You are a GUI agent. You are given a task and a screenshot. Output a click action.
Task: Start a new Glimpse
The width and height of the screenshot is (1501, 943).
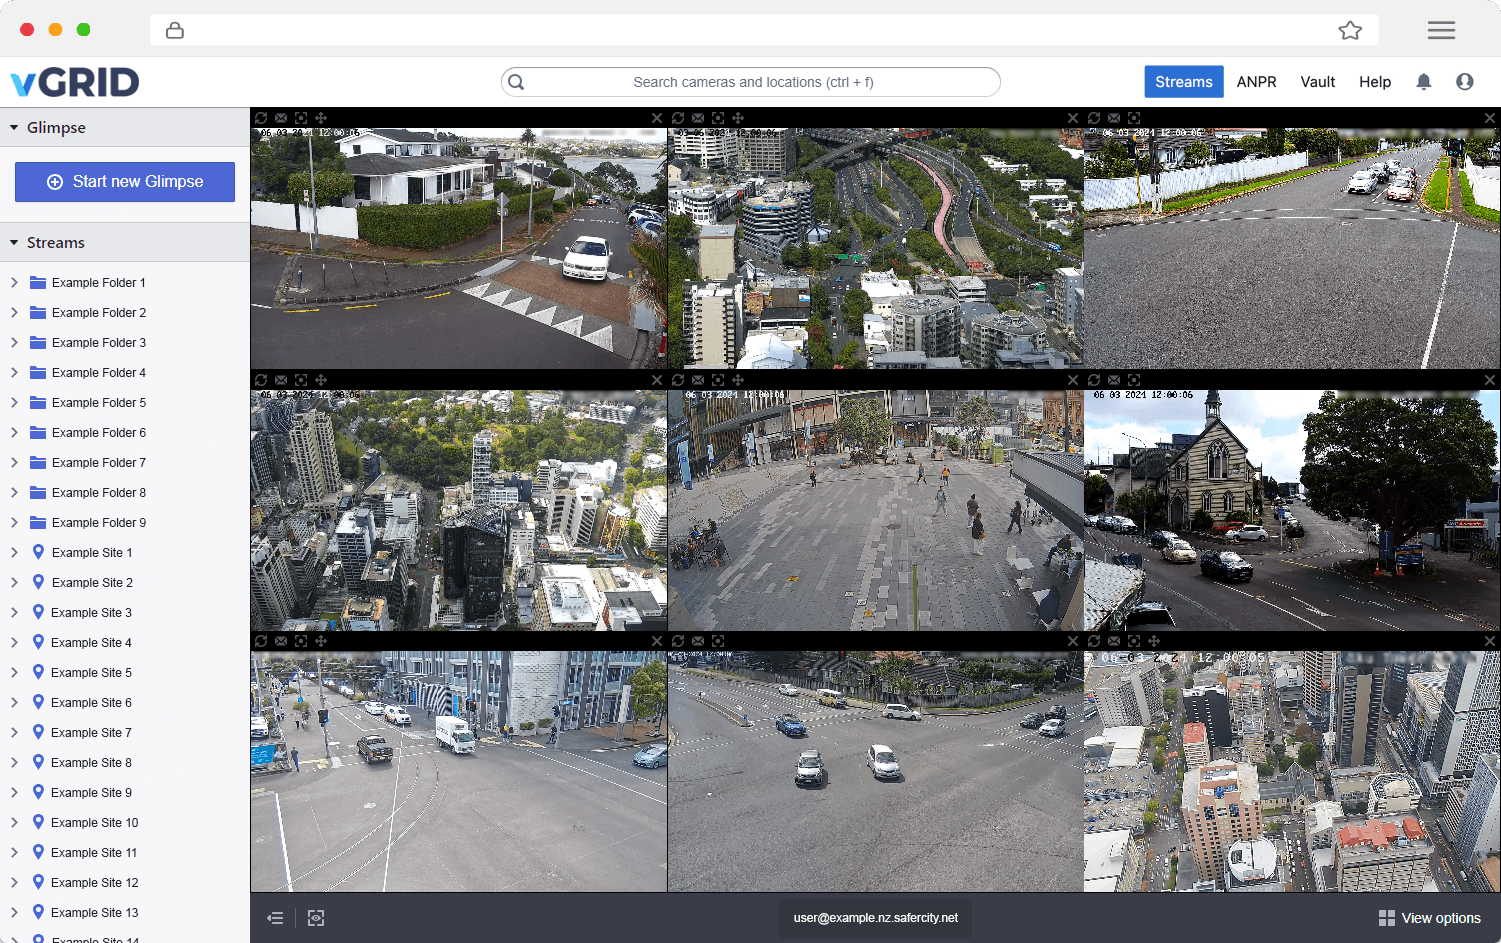point(125,182)
